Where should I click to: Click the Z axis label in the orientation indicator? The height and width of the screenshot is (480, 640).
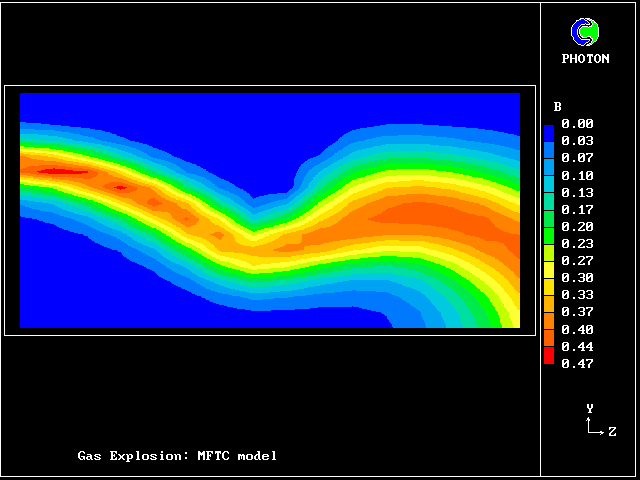(612, 432)
